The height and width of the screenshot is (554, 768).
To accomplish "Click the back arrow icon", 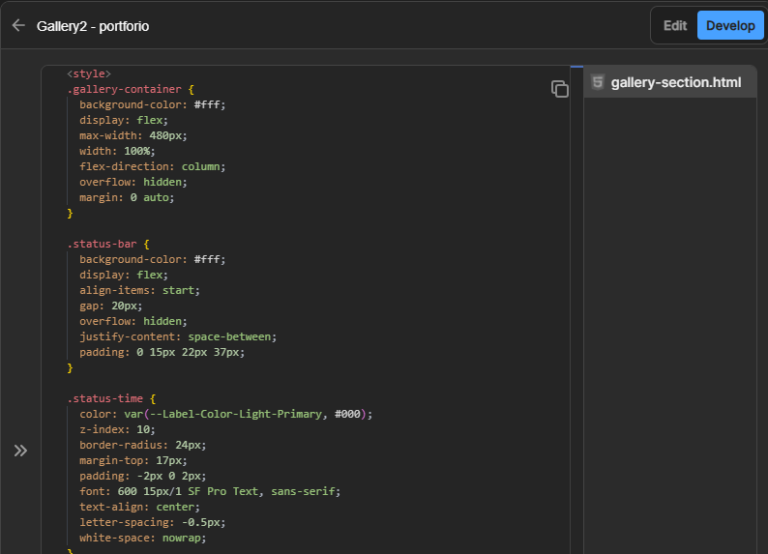I will (x=18, y=25).
